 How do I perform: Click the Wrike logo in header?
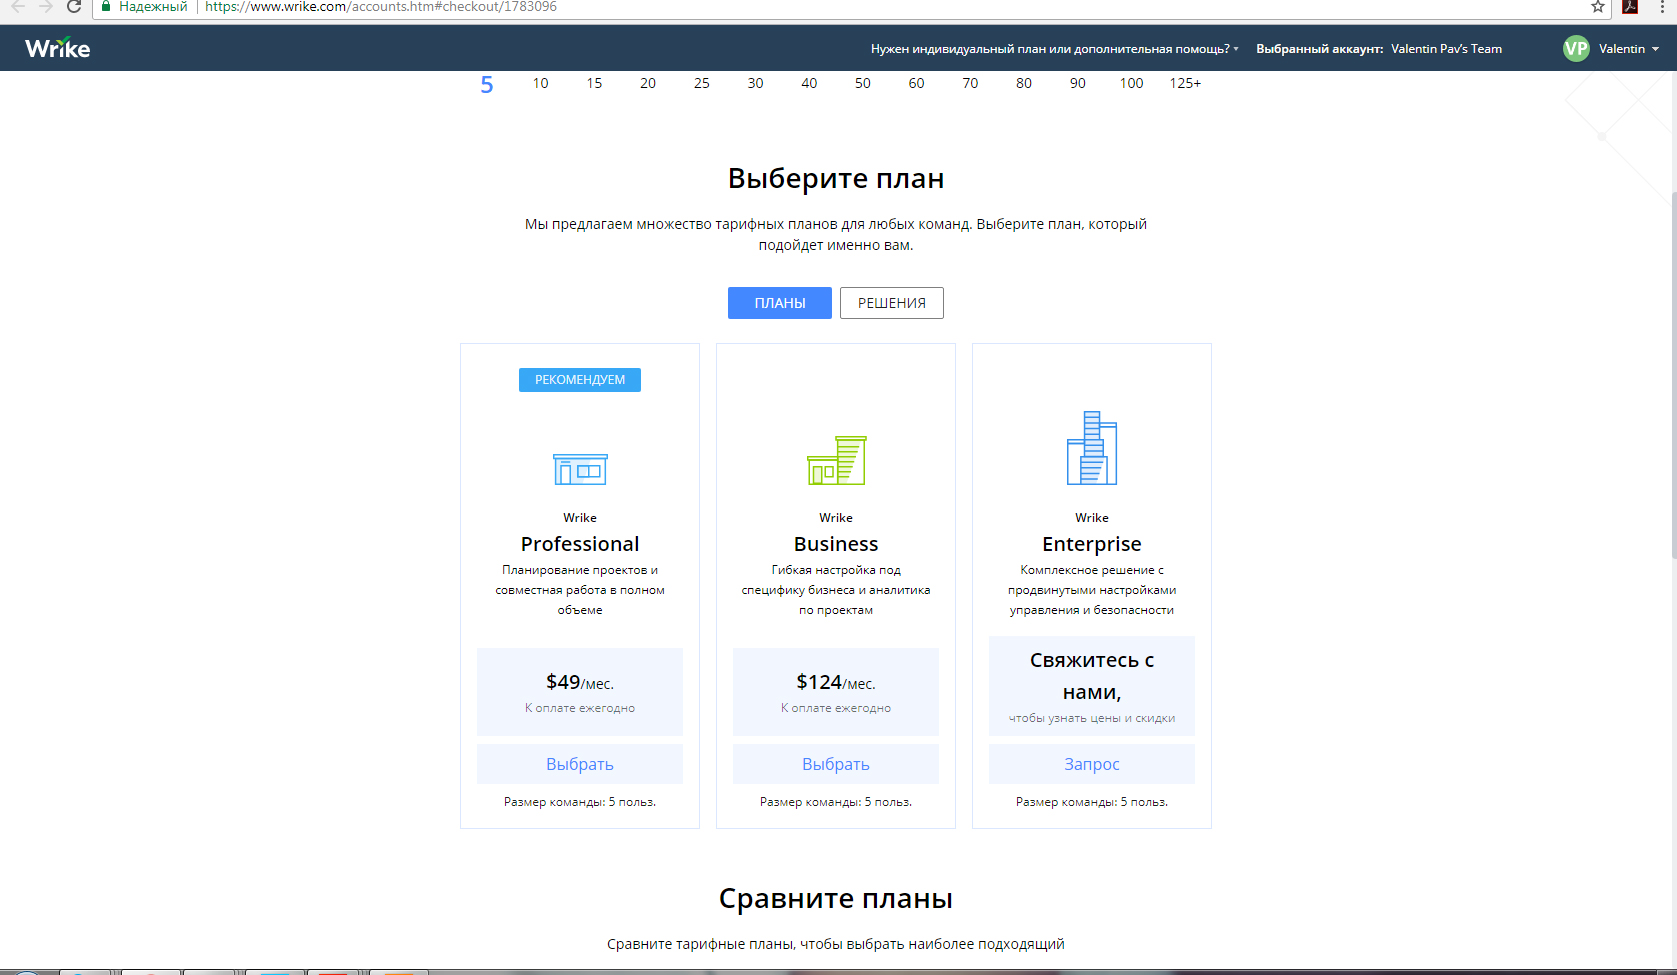(x=58, y=48)
